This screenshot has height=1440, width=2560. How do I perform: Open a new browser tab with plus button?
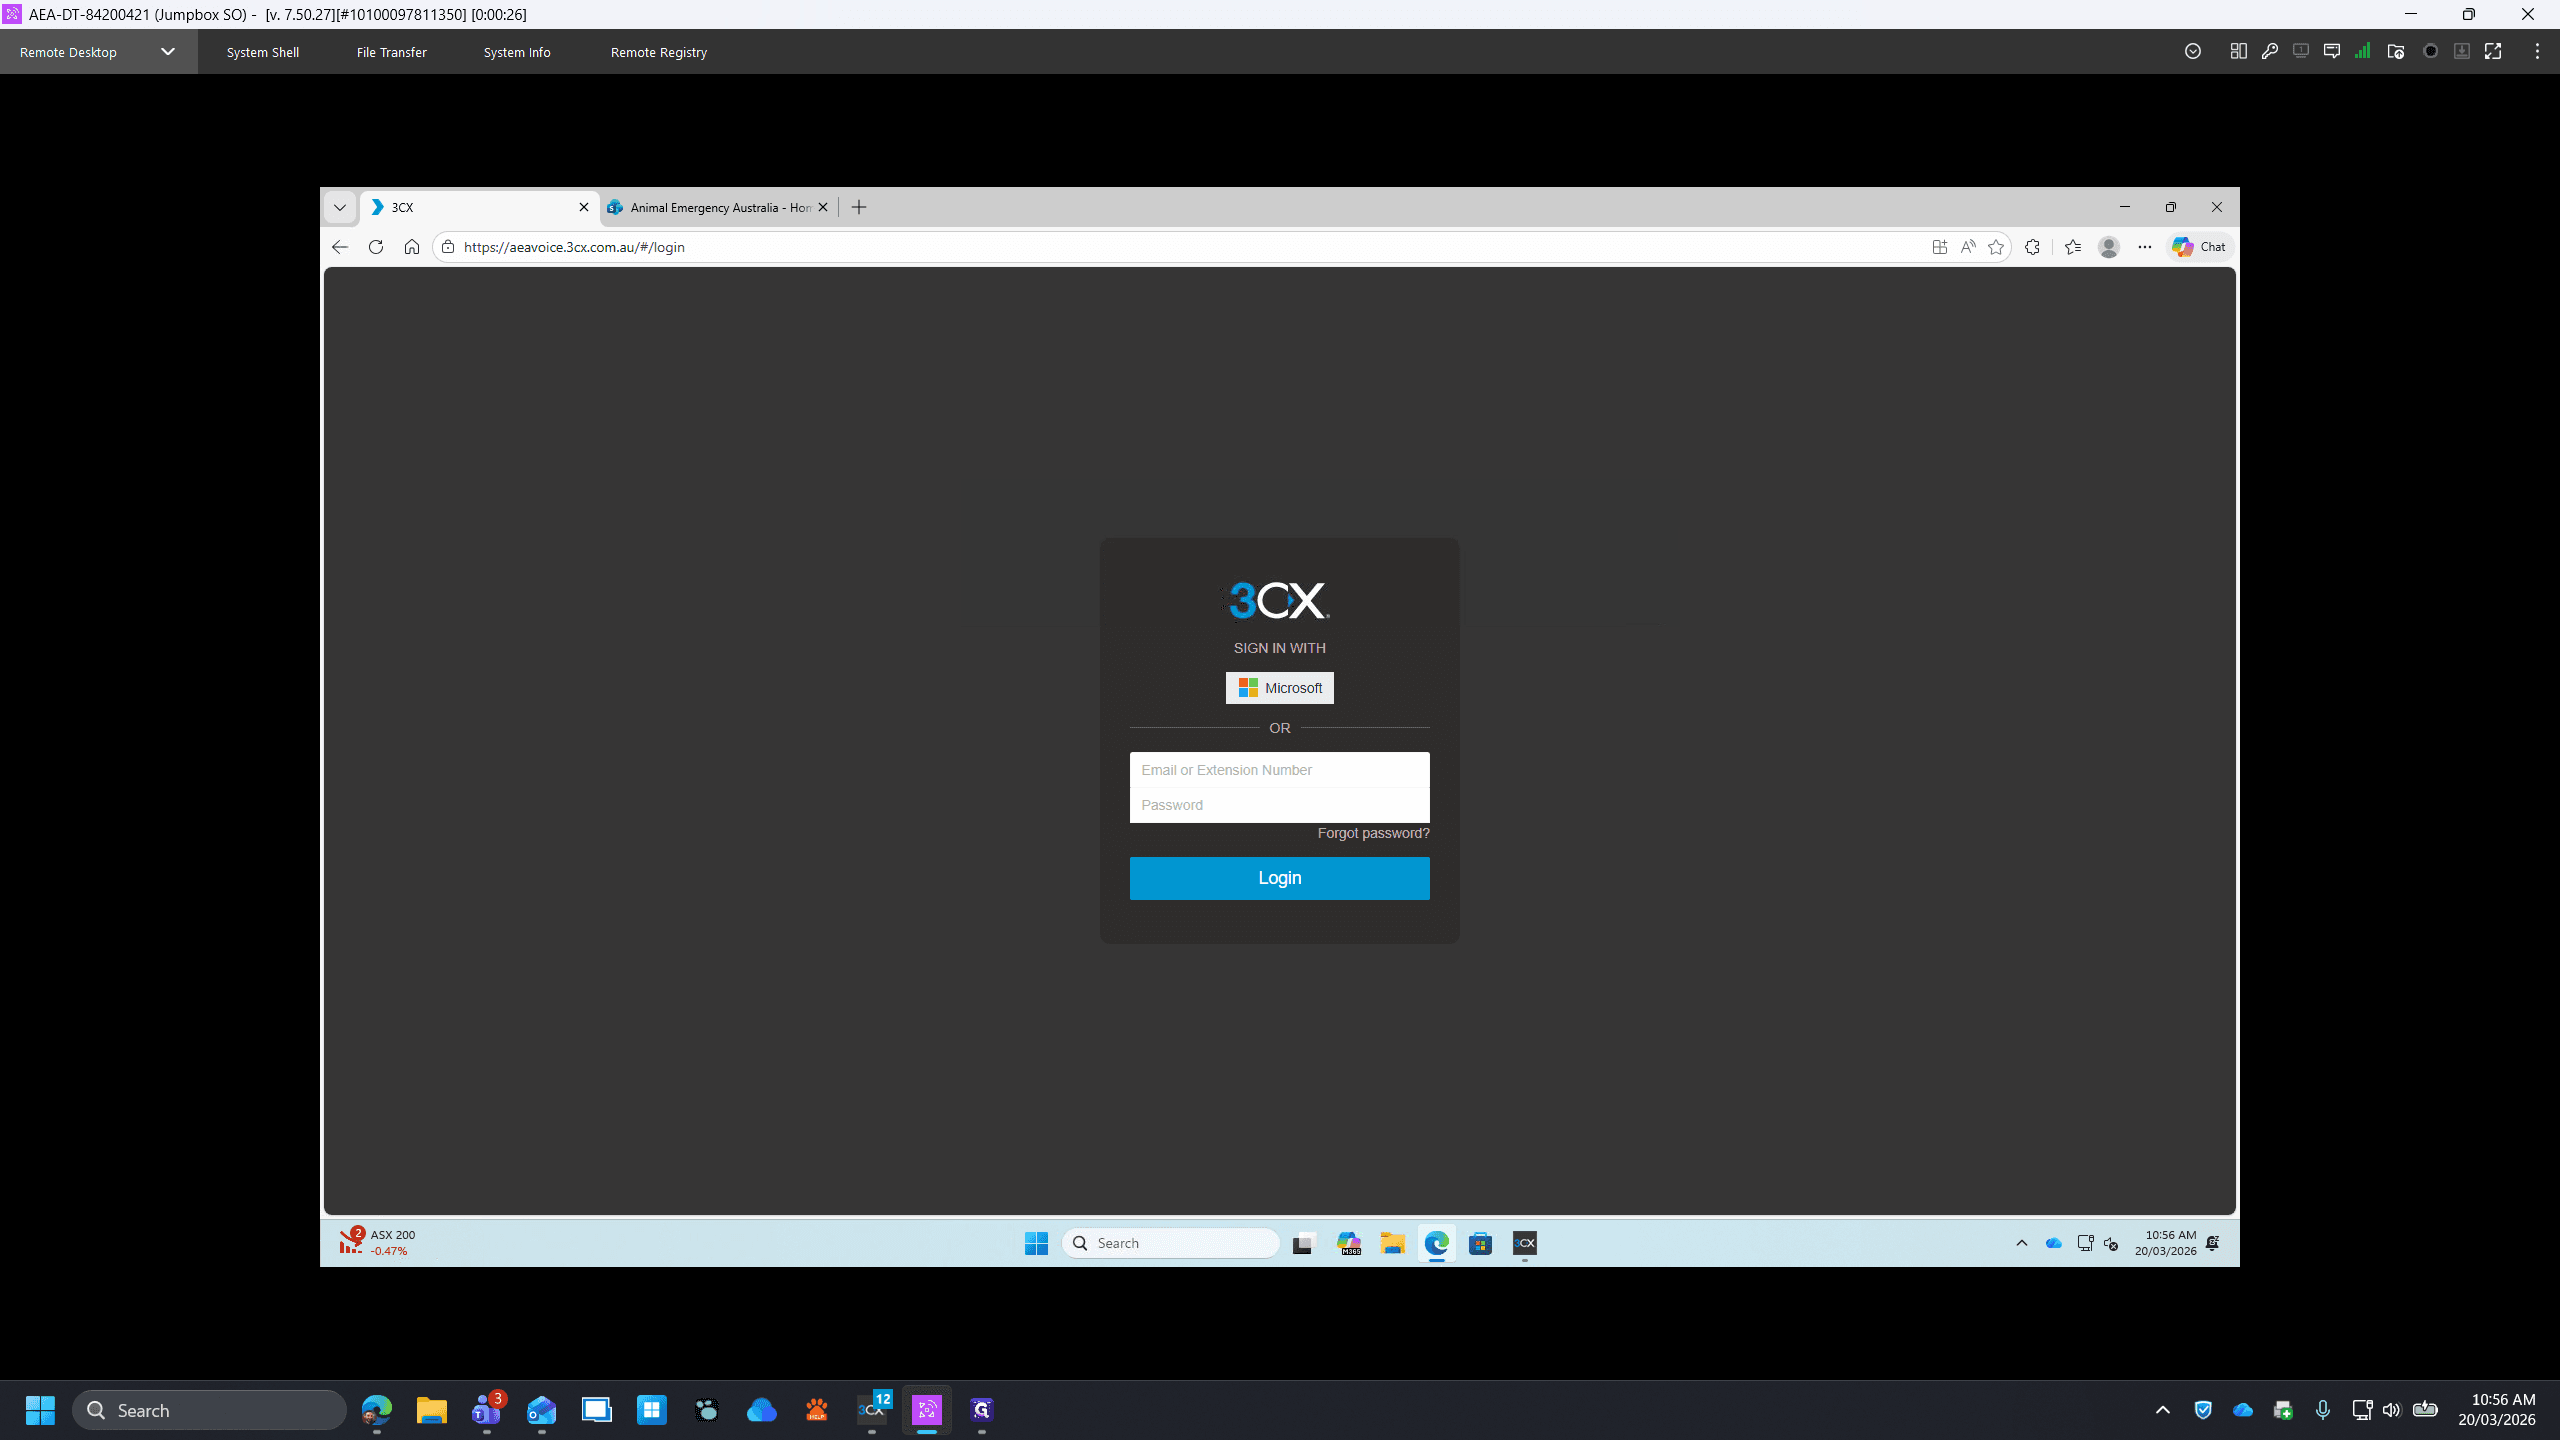coord(859,207)
